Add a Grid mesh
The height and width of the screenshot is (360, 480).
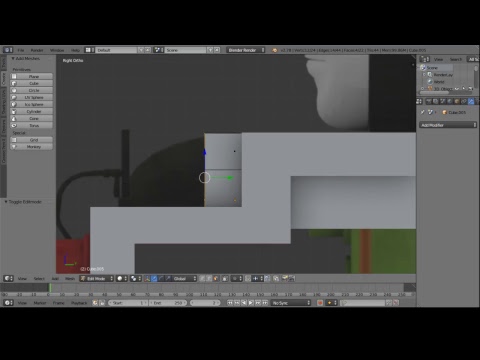31,140
